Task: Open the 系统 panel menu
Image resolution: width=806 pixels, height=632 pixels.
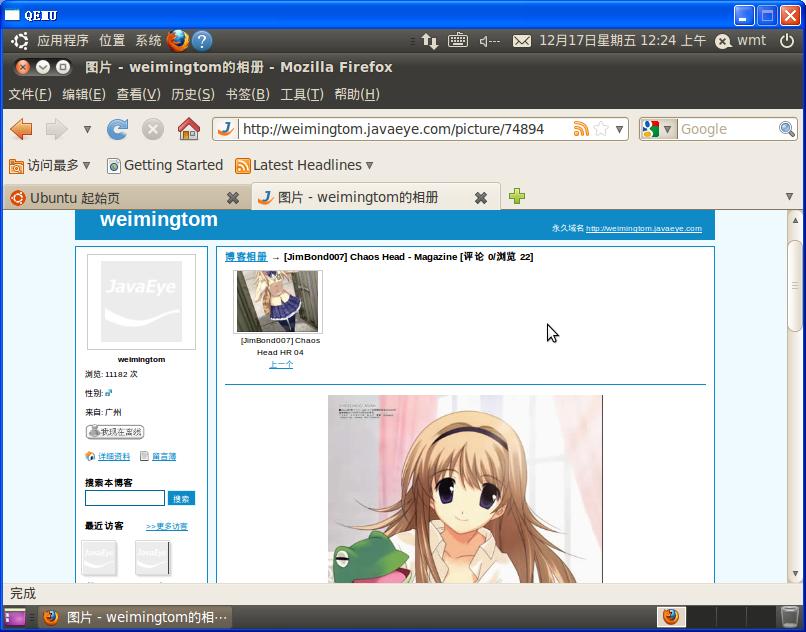Action: [x=148, y=41]
